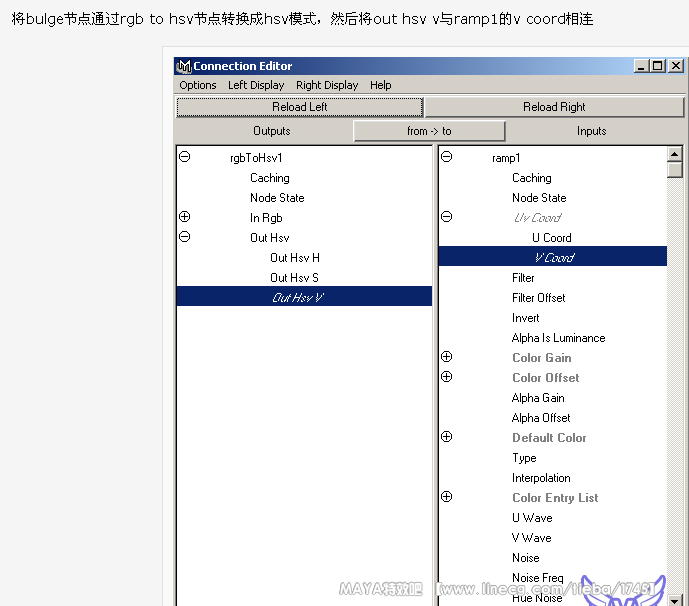
Task: Collapse the ramp1 node tree
Action: coord(446,157)
